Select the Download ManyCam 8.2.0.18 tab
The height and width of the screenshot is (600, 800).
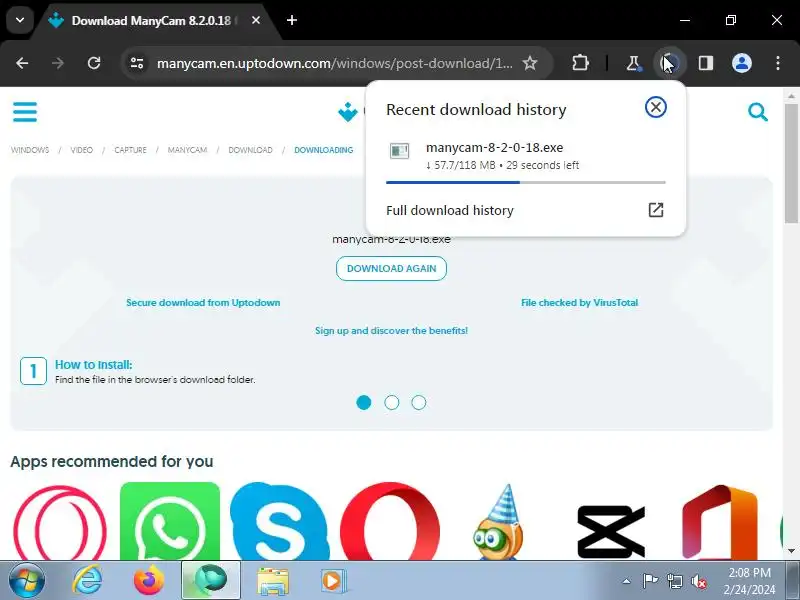[153, 20]
